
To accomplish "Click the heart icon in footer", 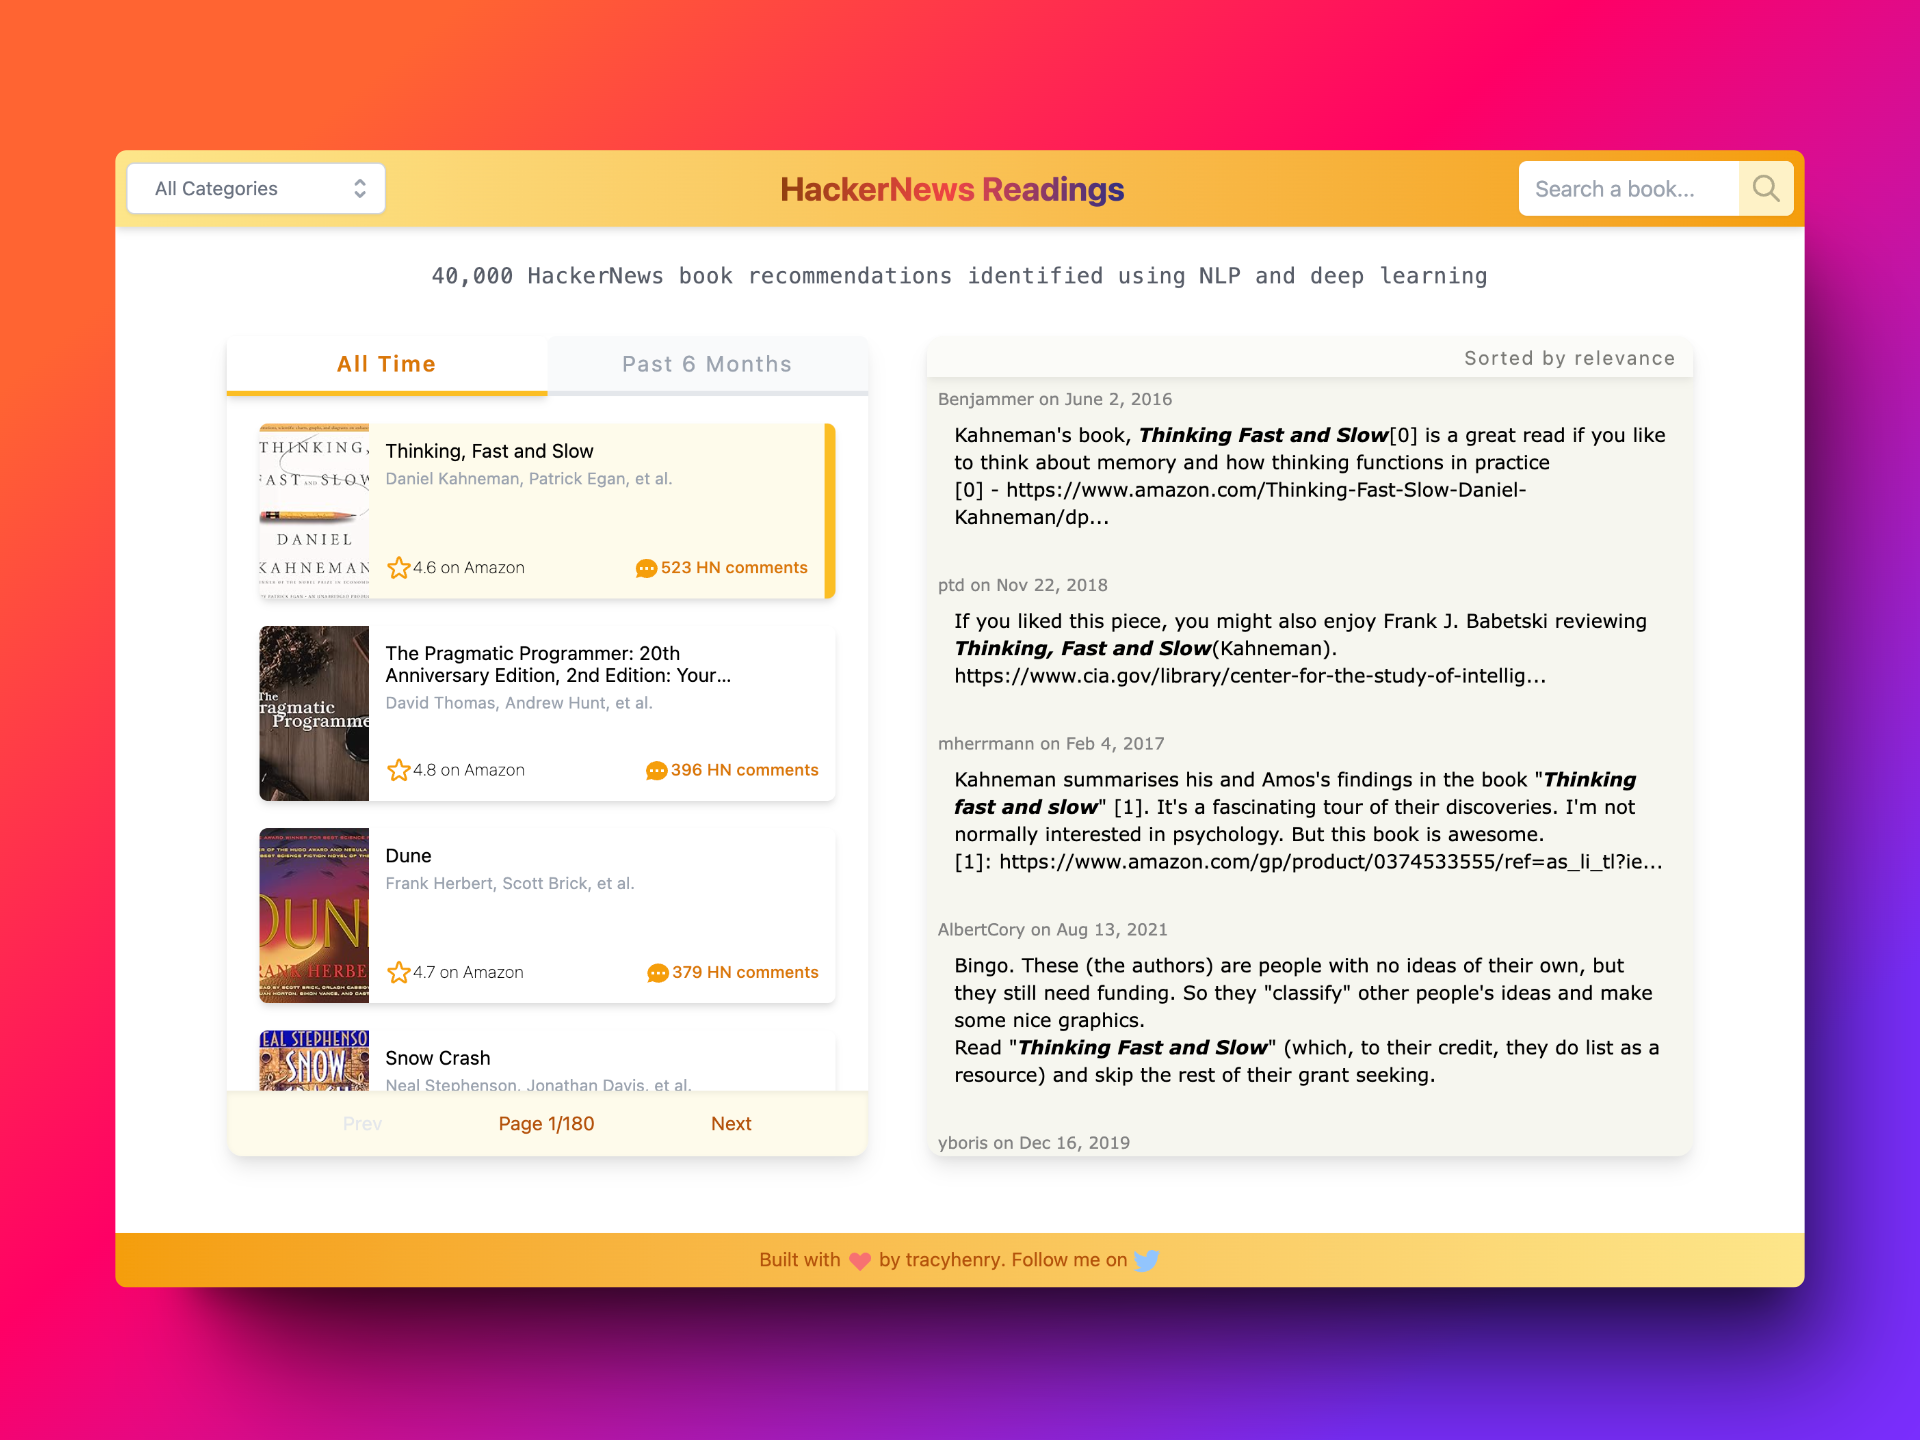I will pos(859,1261).
